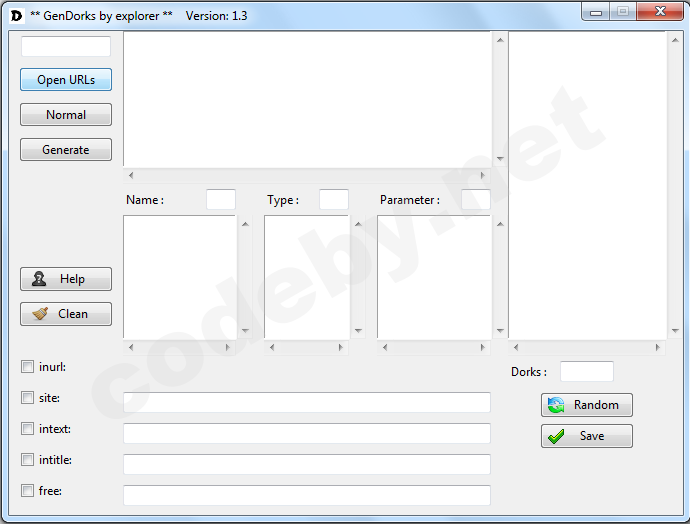Screen dimensions: 690x524
Task: Click the GenDorks app icon in title bar
Action: point(17,16)
